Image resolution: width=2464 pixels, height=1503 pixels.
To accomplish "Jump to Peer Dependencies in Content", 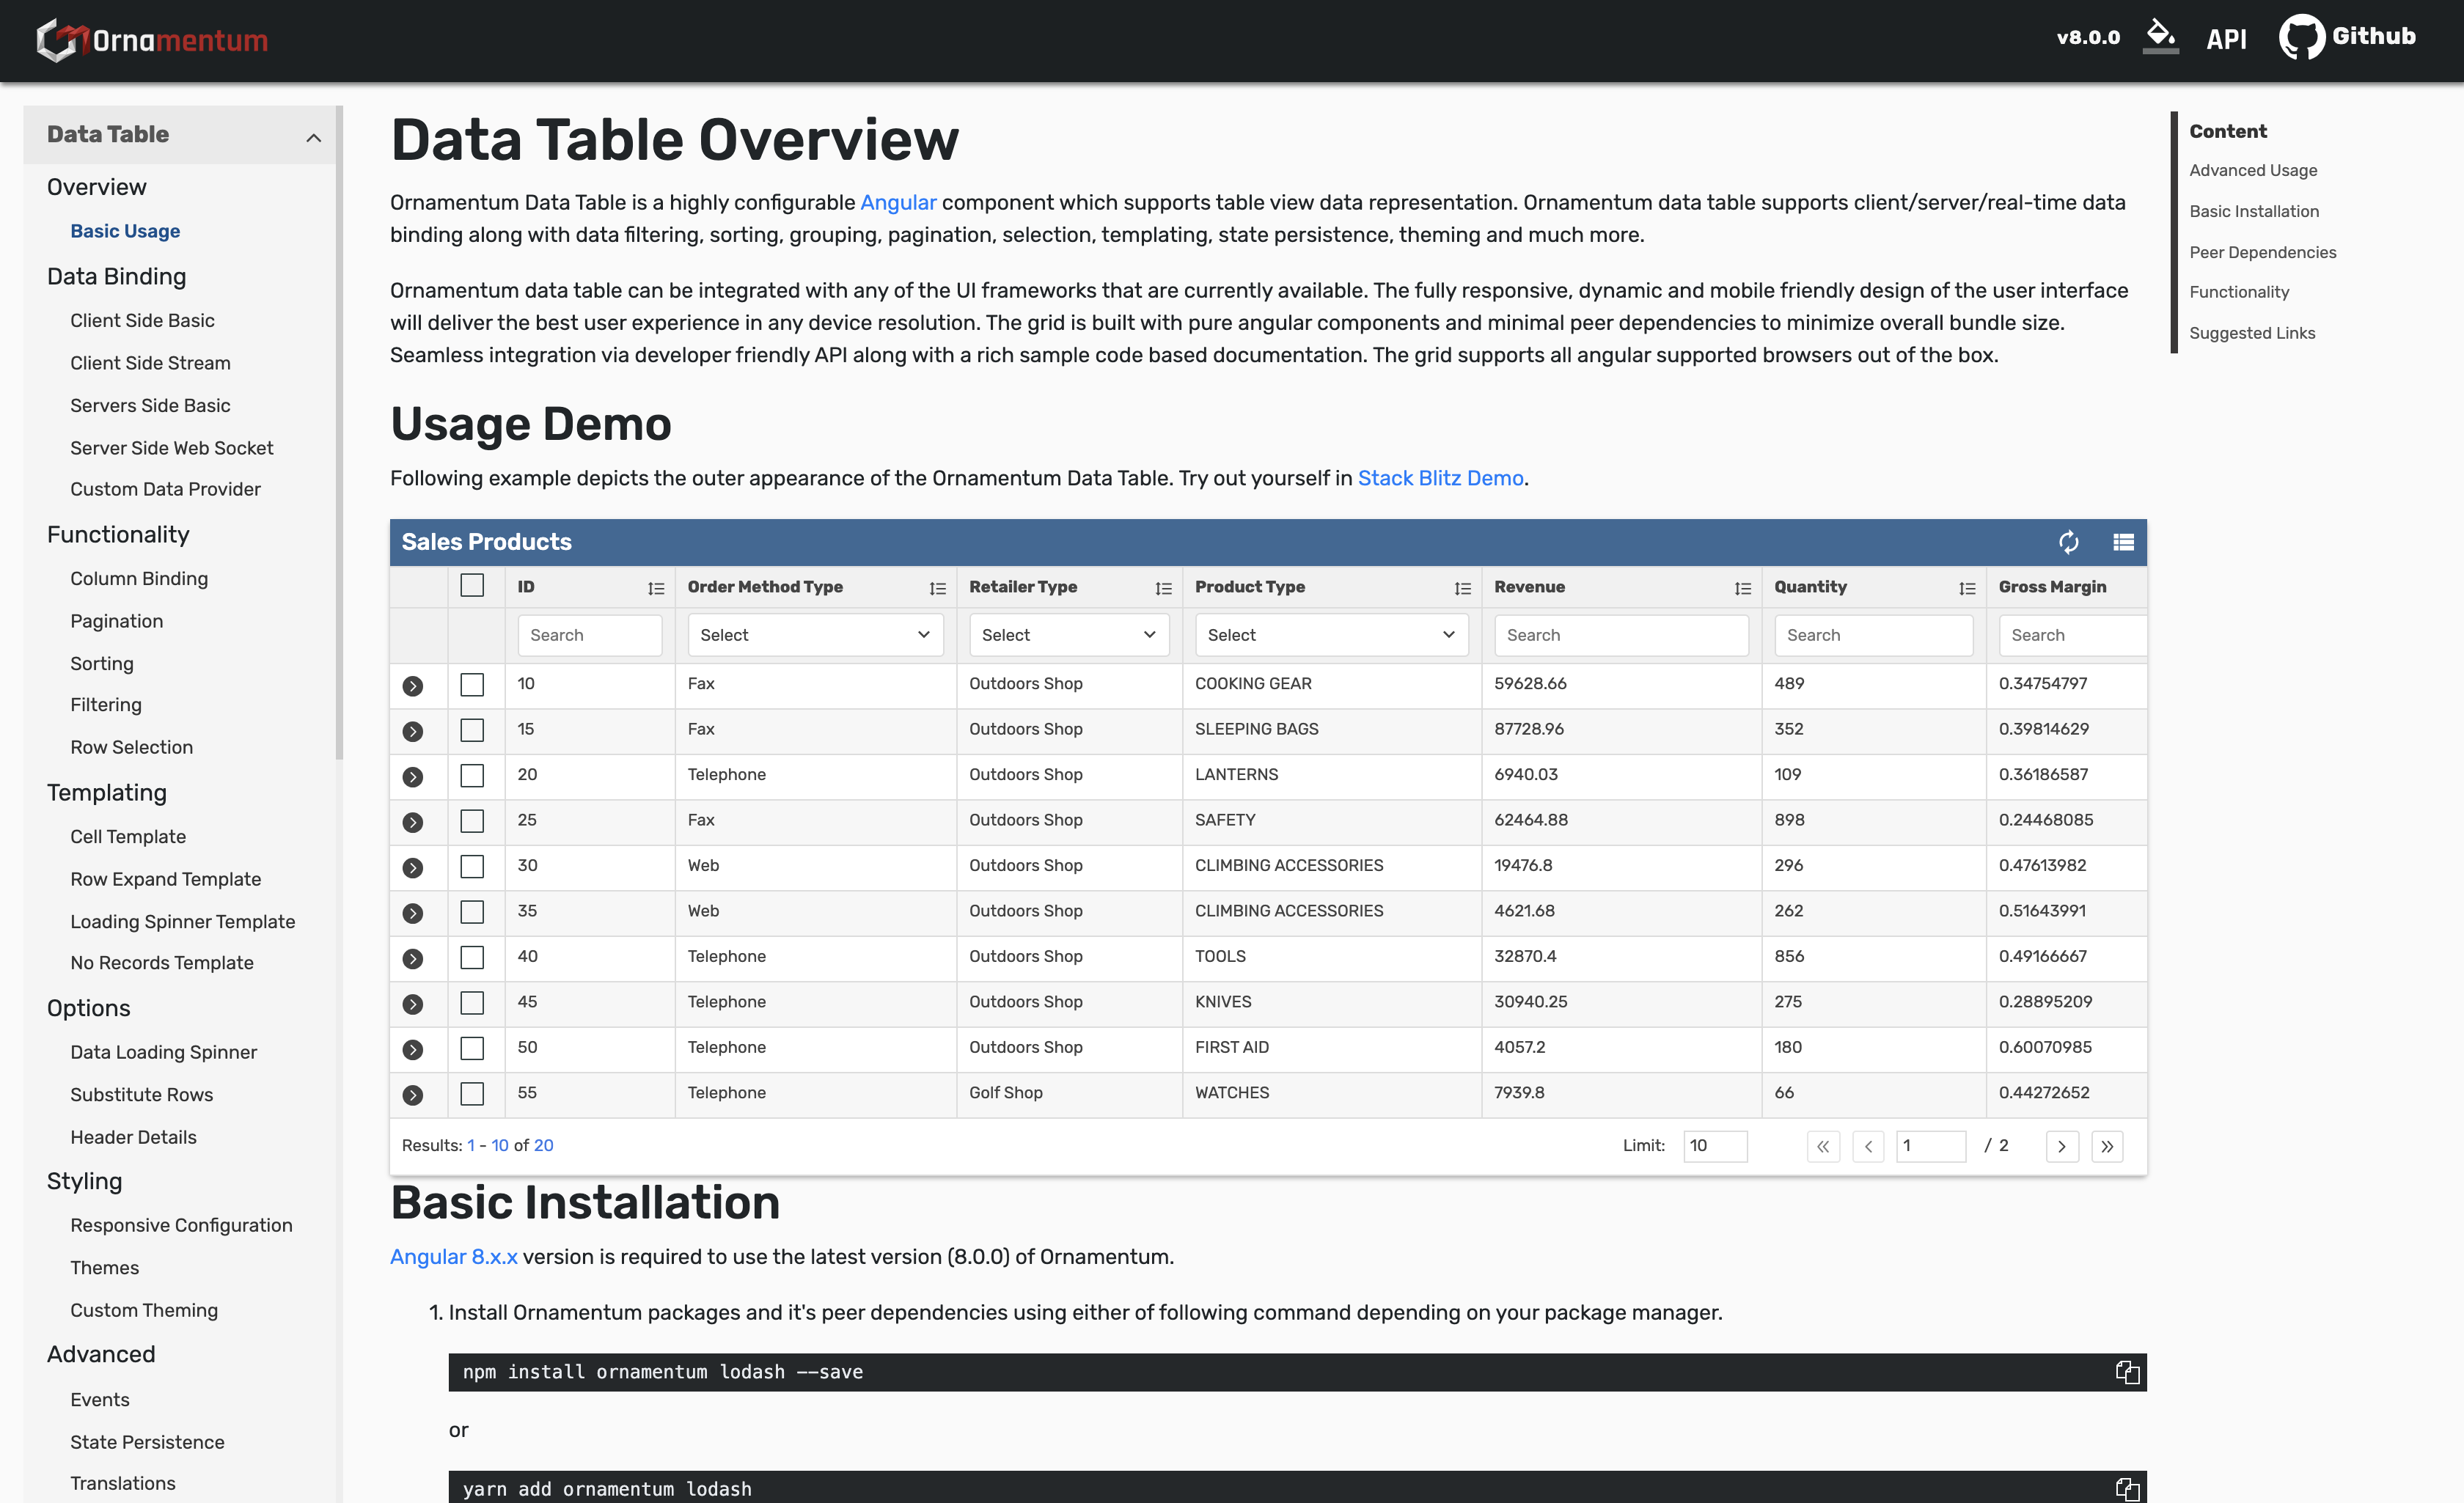I will click(x=2262, y=252).
